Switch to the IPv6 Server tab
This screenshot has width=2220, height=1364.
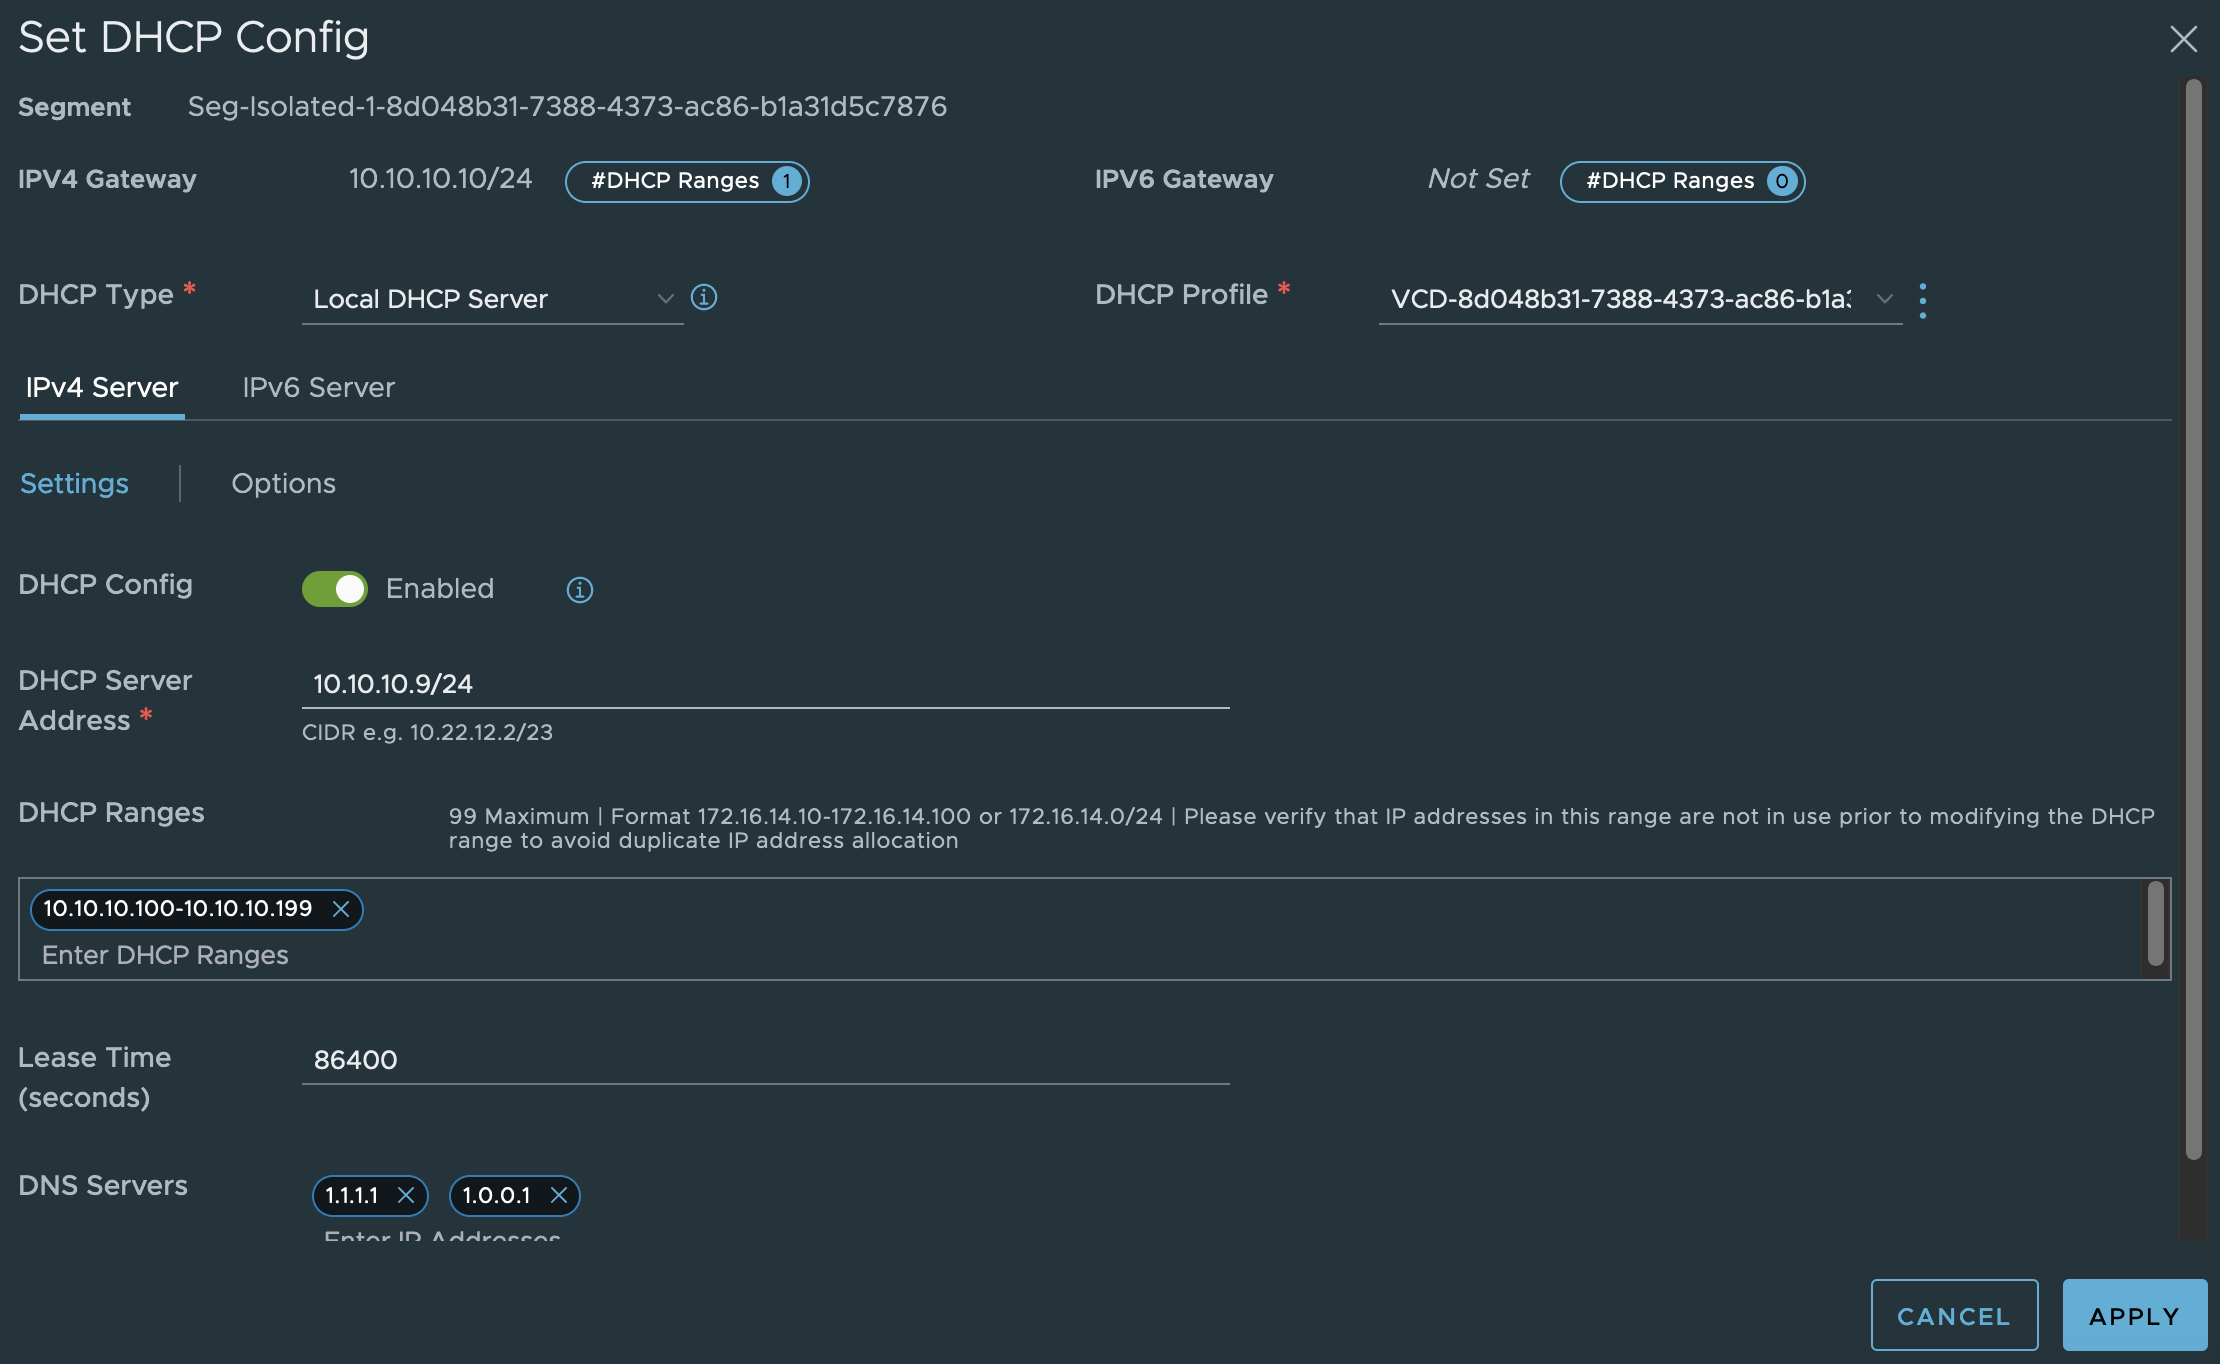click(x=318, y=388)
